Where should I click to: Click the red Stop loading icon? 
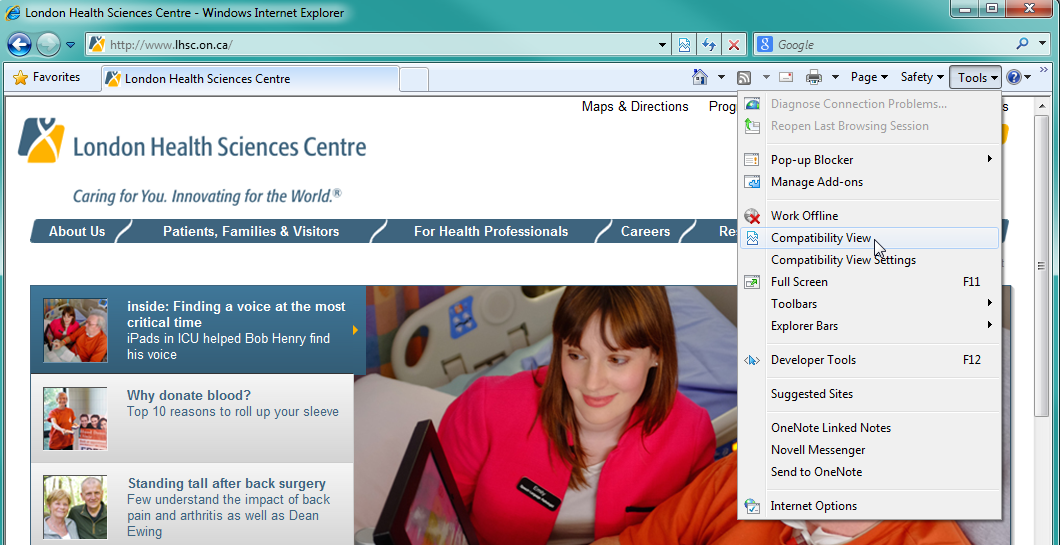pyautogui.click(x=733, y=45)
